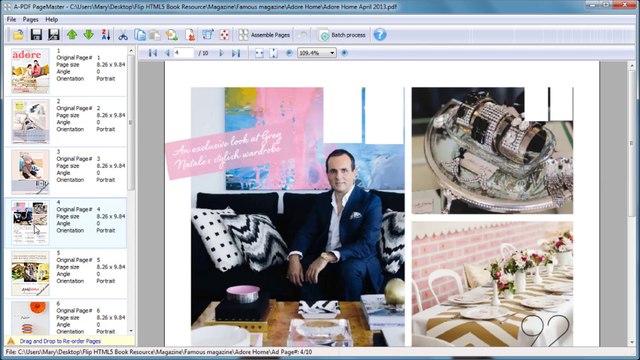Click the delete page icon
The width and height of the screenshot is (640, 360).
[x=190, y=35]
